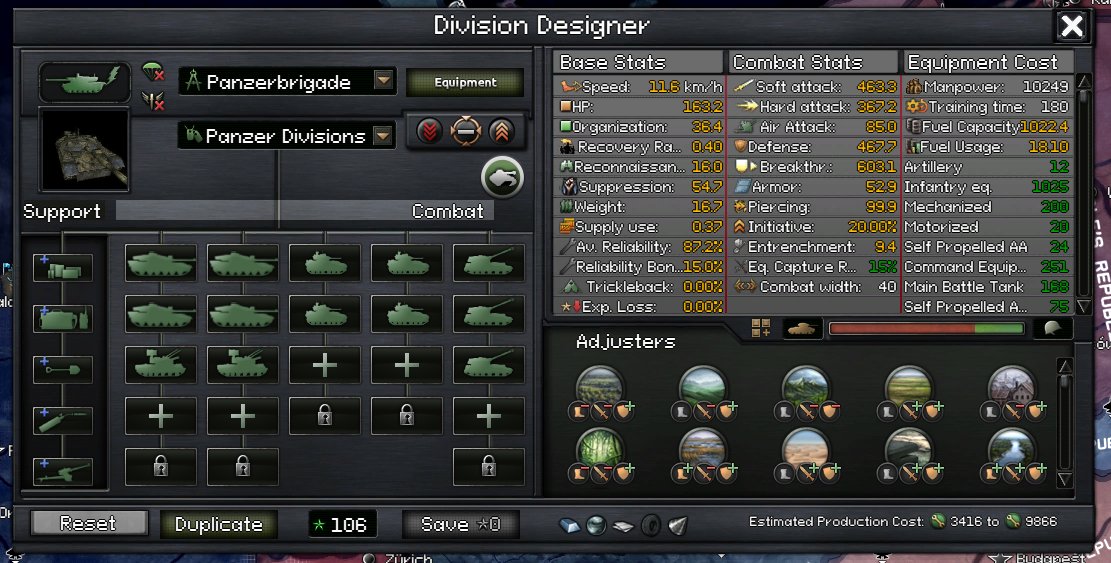
Task: Select the engineer shovel support company slot
Action: coord(62,369)
